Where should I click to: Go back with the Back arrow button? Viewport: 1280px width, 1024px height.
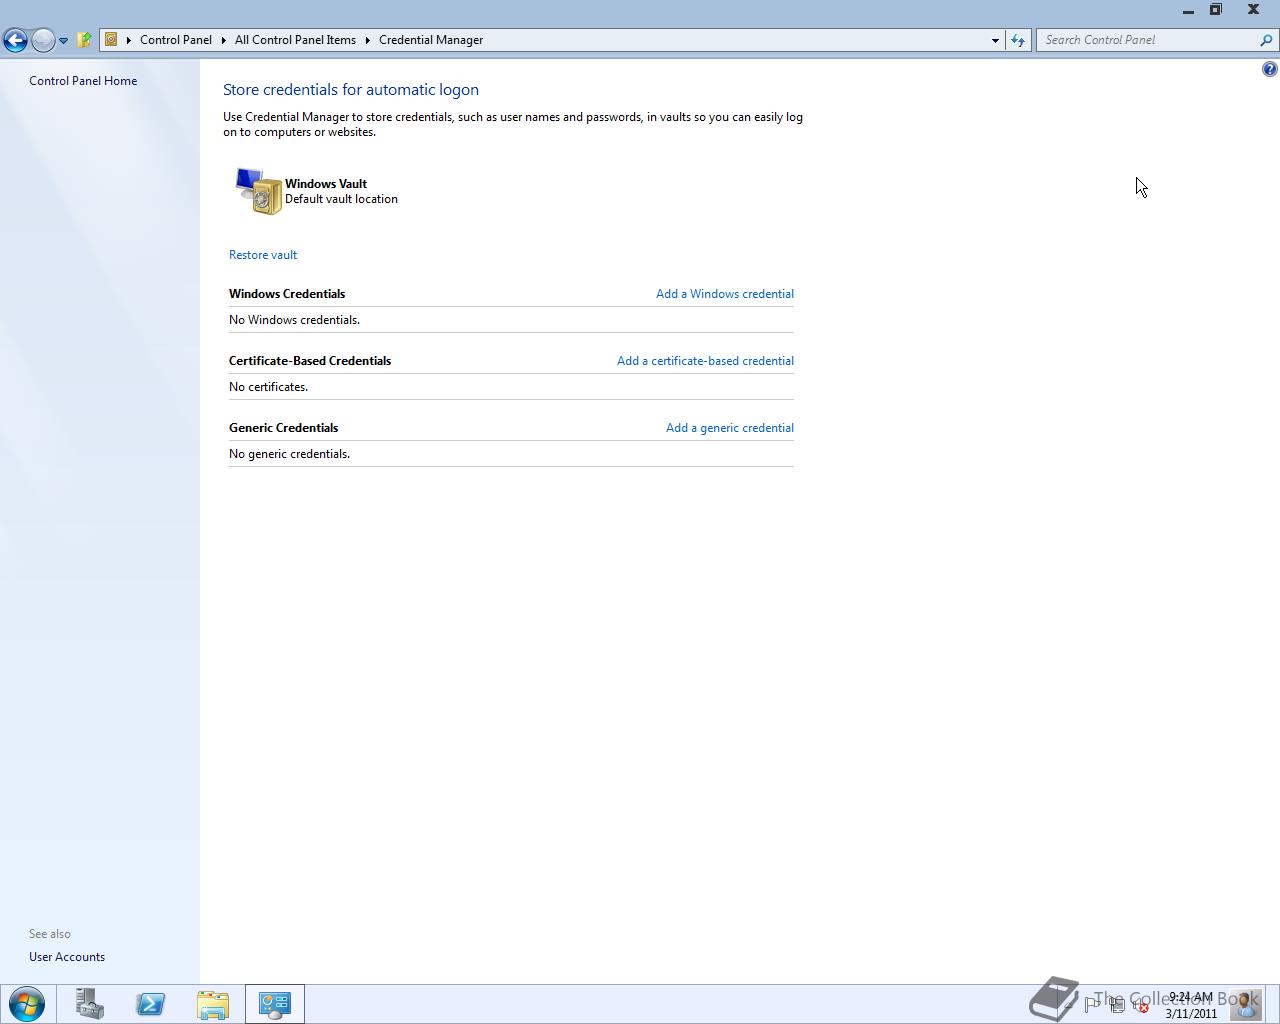tap(15, 40)
